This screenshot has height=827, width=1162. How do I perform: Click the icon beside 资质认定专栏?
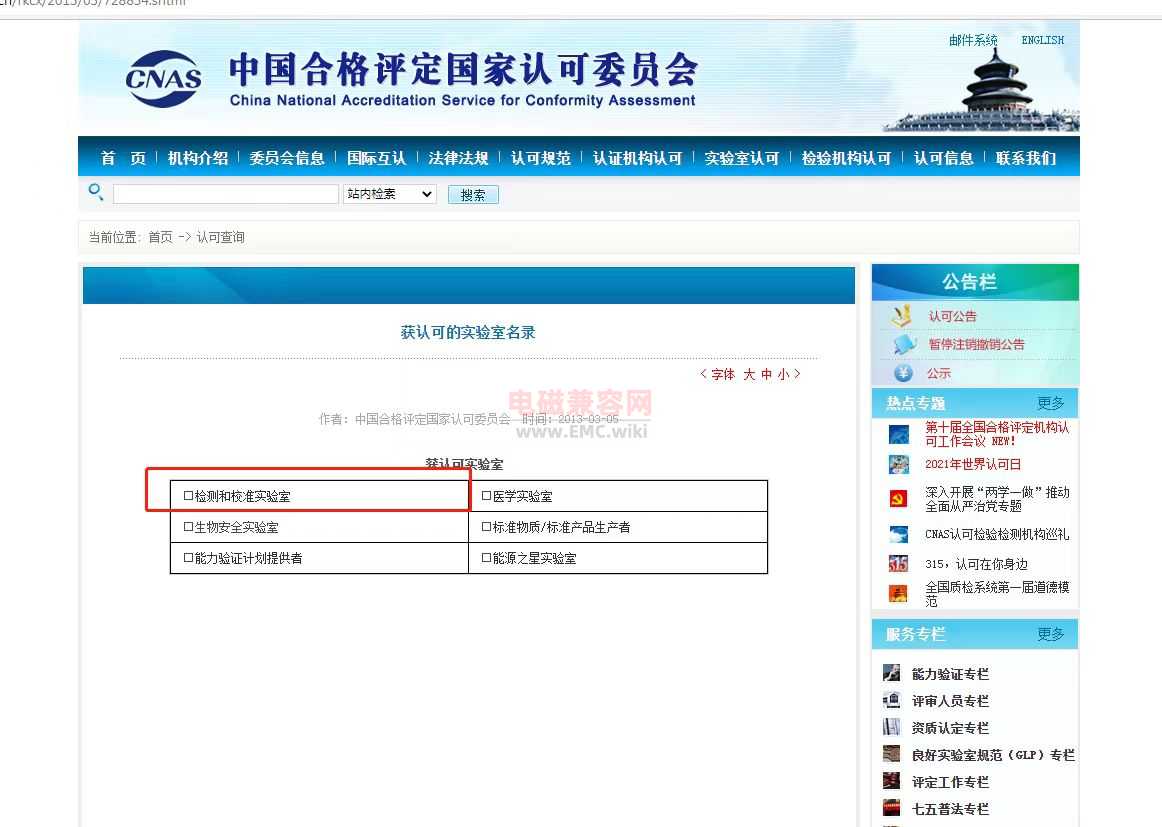[892, 727]
